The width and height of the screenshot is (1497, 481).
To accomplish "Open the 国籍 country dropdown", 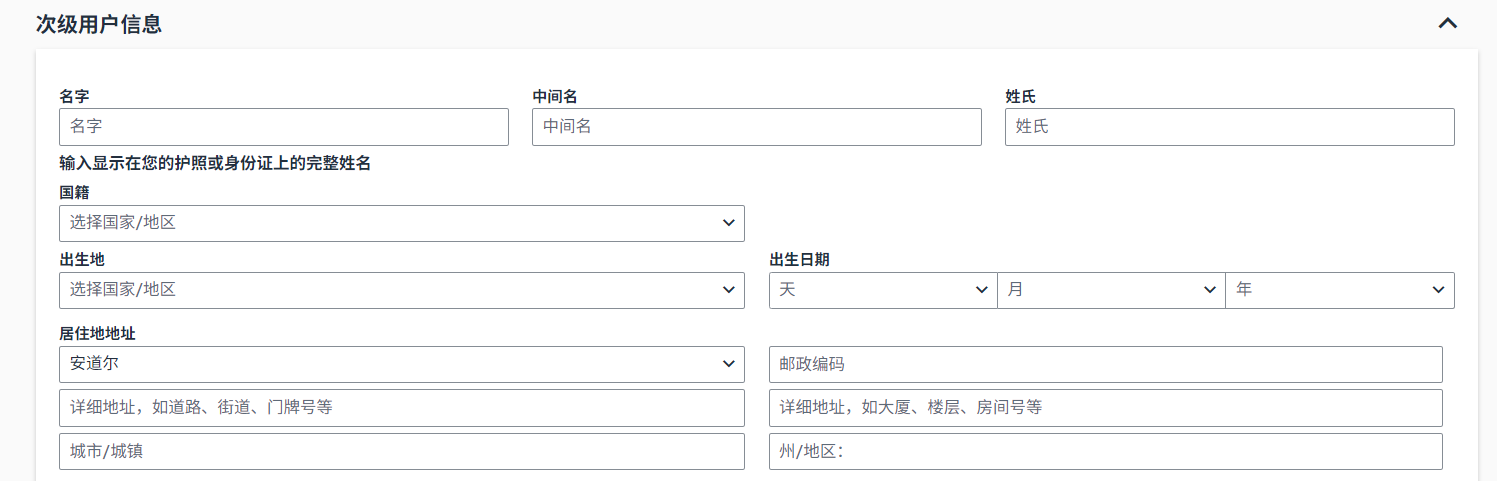I will click(x=402, y=223).
